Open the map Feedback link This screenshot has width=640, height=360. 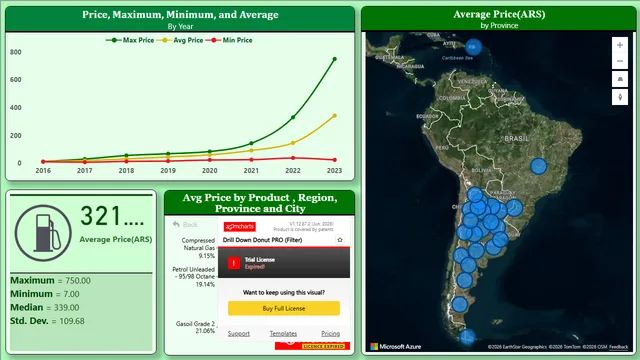coord(618,347)
